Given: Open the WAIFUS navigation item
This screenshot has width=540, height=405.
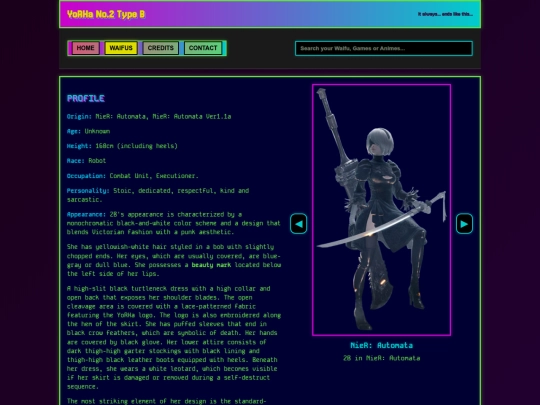Looking at the screenshot, I should [121, 48].
